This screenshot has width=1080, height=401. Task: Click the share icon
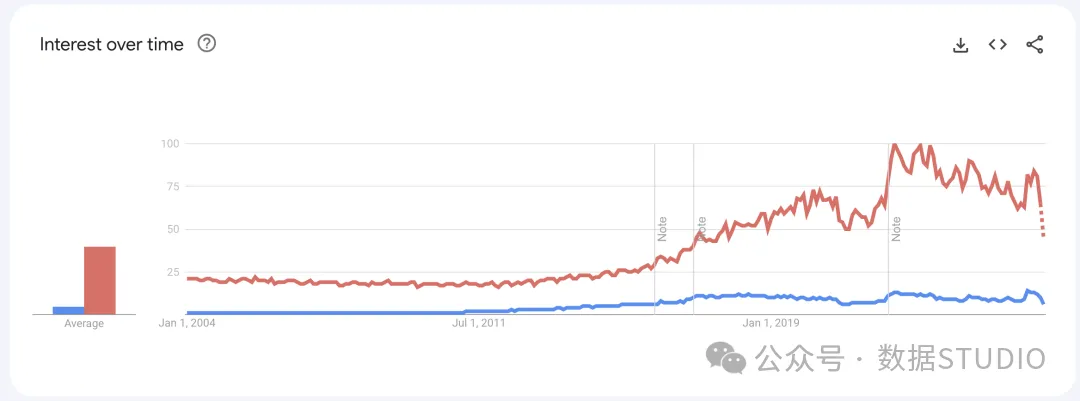[1035, 44]
